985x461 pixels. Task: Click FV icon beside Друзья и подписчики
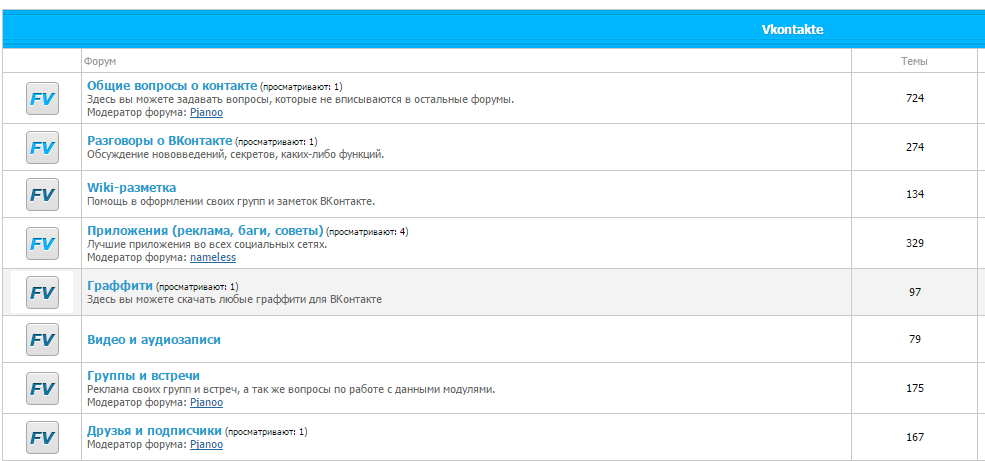[42, 437]
